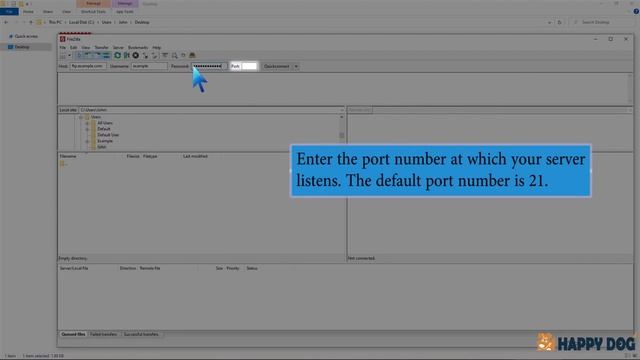Toggle message log display toolbar icon
The width and height of the screenshot is (640, 360).
79,56
